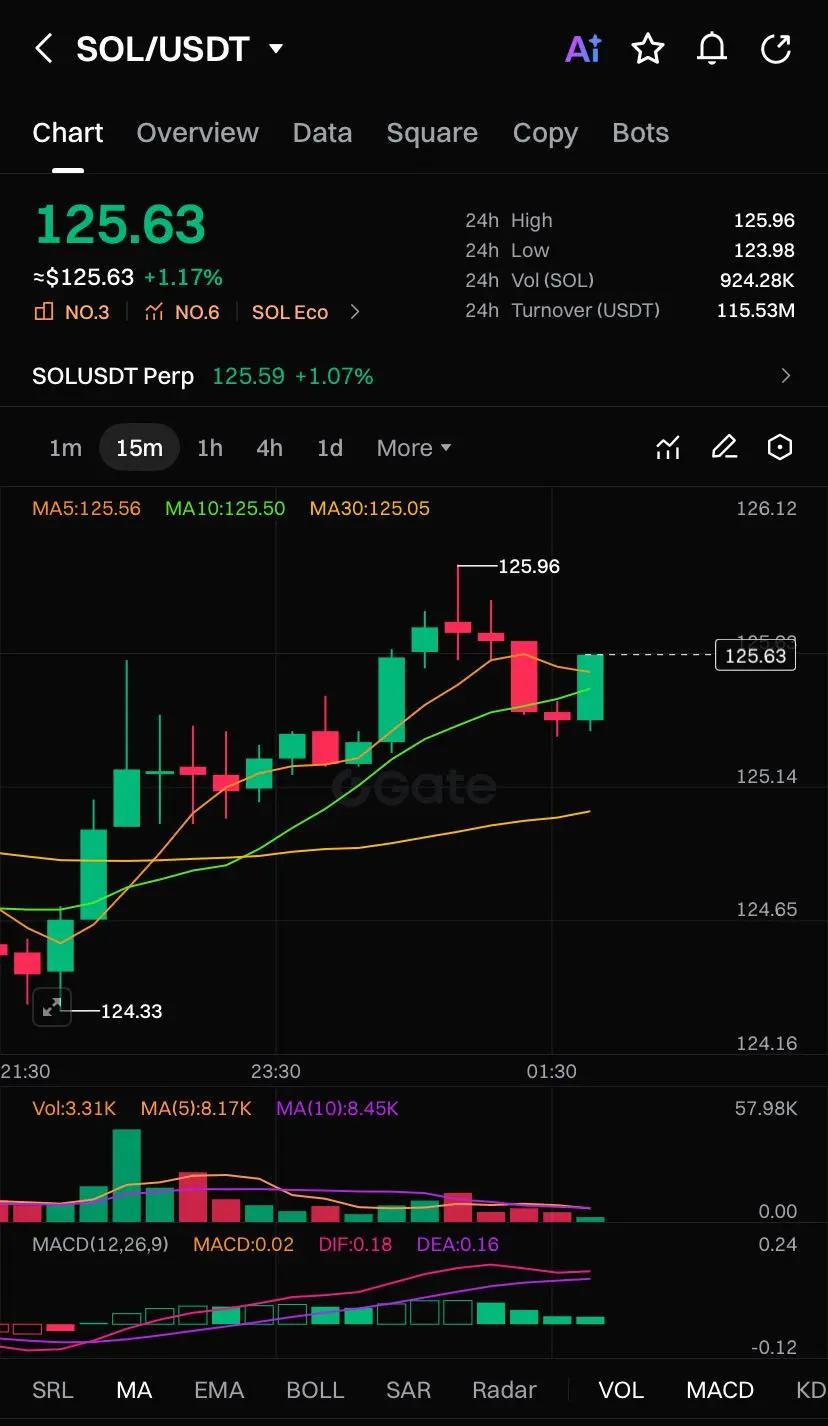This screenshot has width=828, height=1426.
Task: Tap the current price 125.63 headline
Action: click(x=120, y=224)
